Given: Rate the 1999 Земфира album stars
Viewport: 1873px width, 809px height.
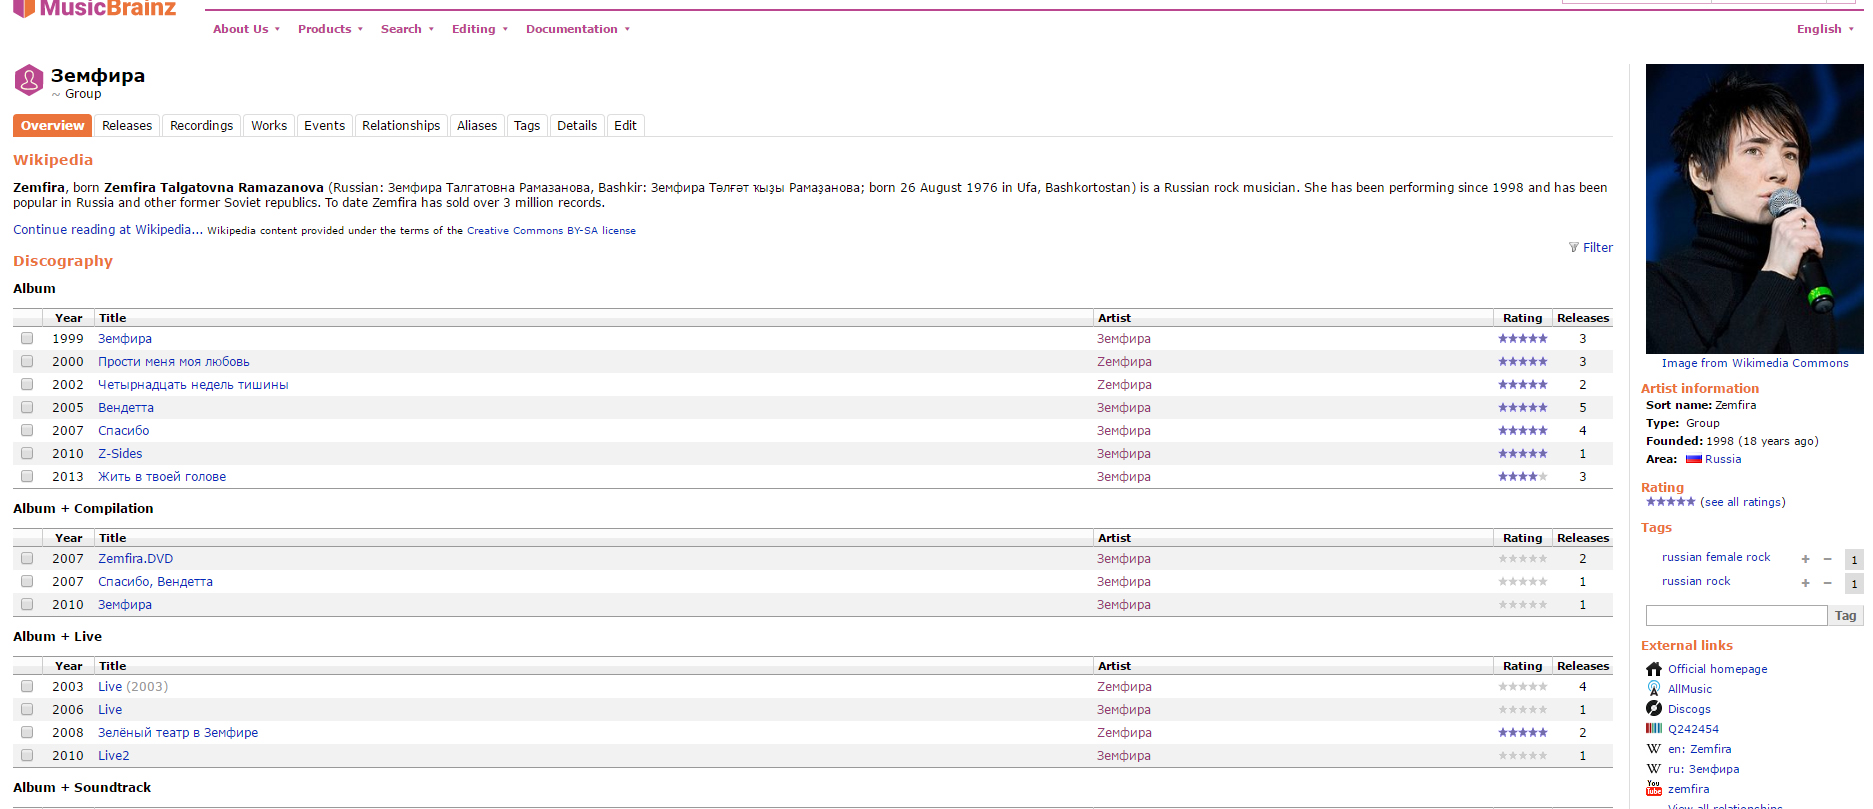Looking at the screenshot, I should 1522,339.
